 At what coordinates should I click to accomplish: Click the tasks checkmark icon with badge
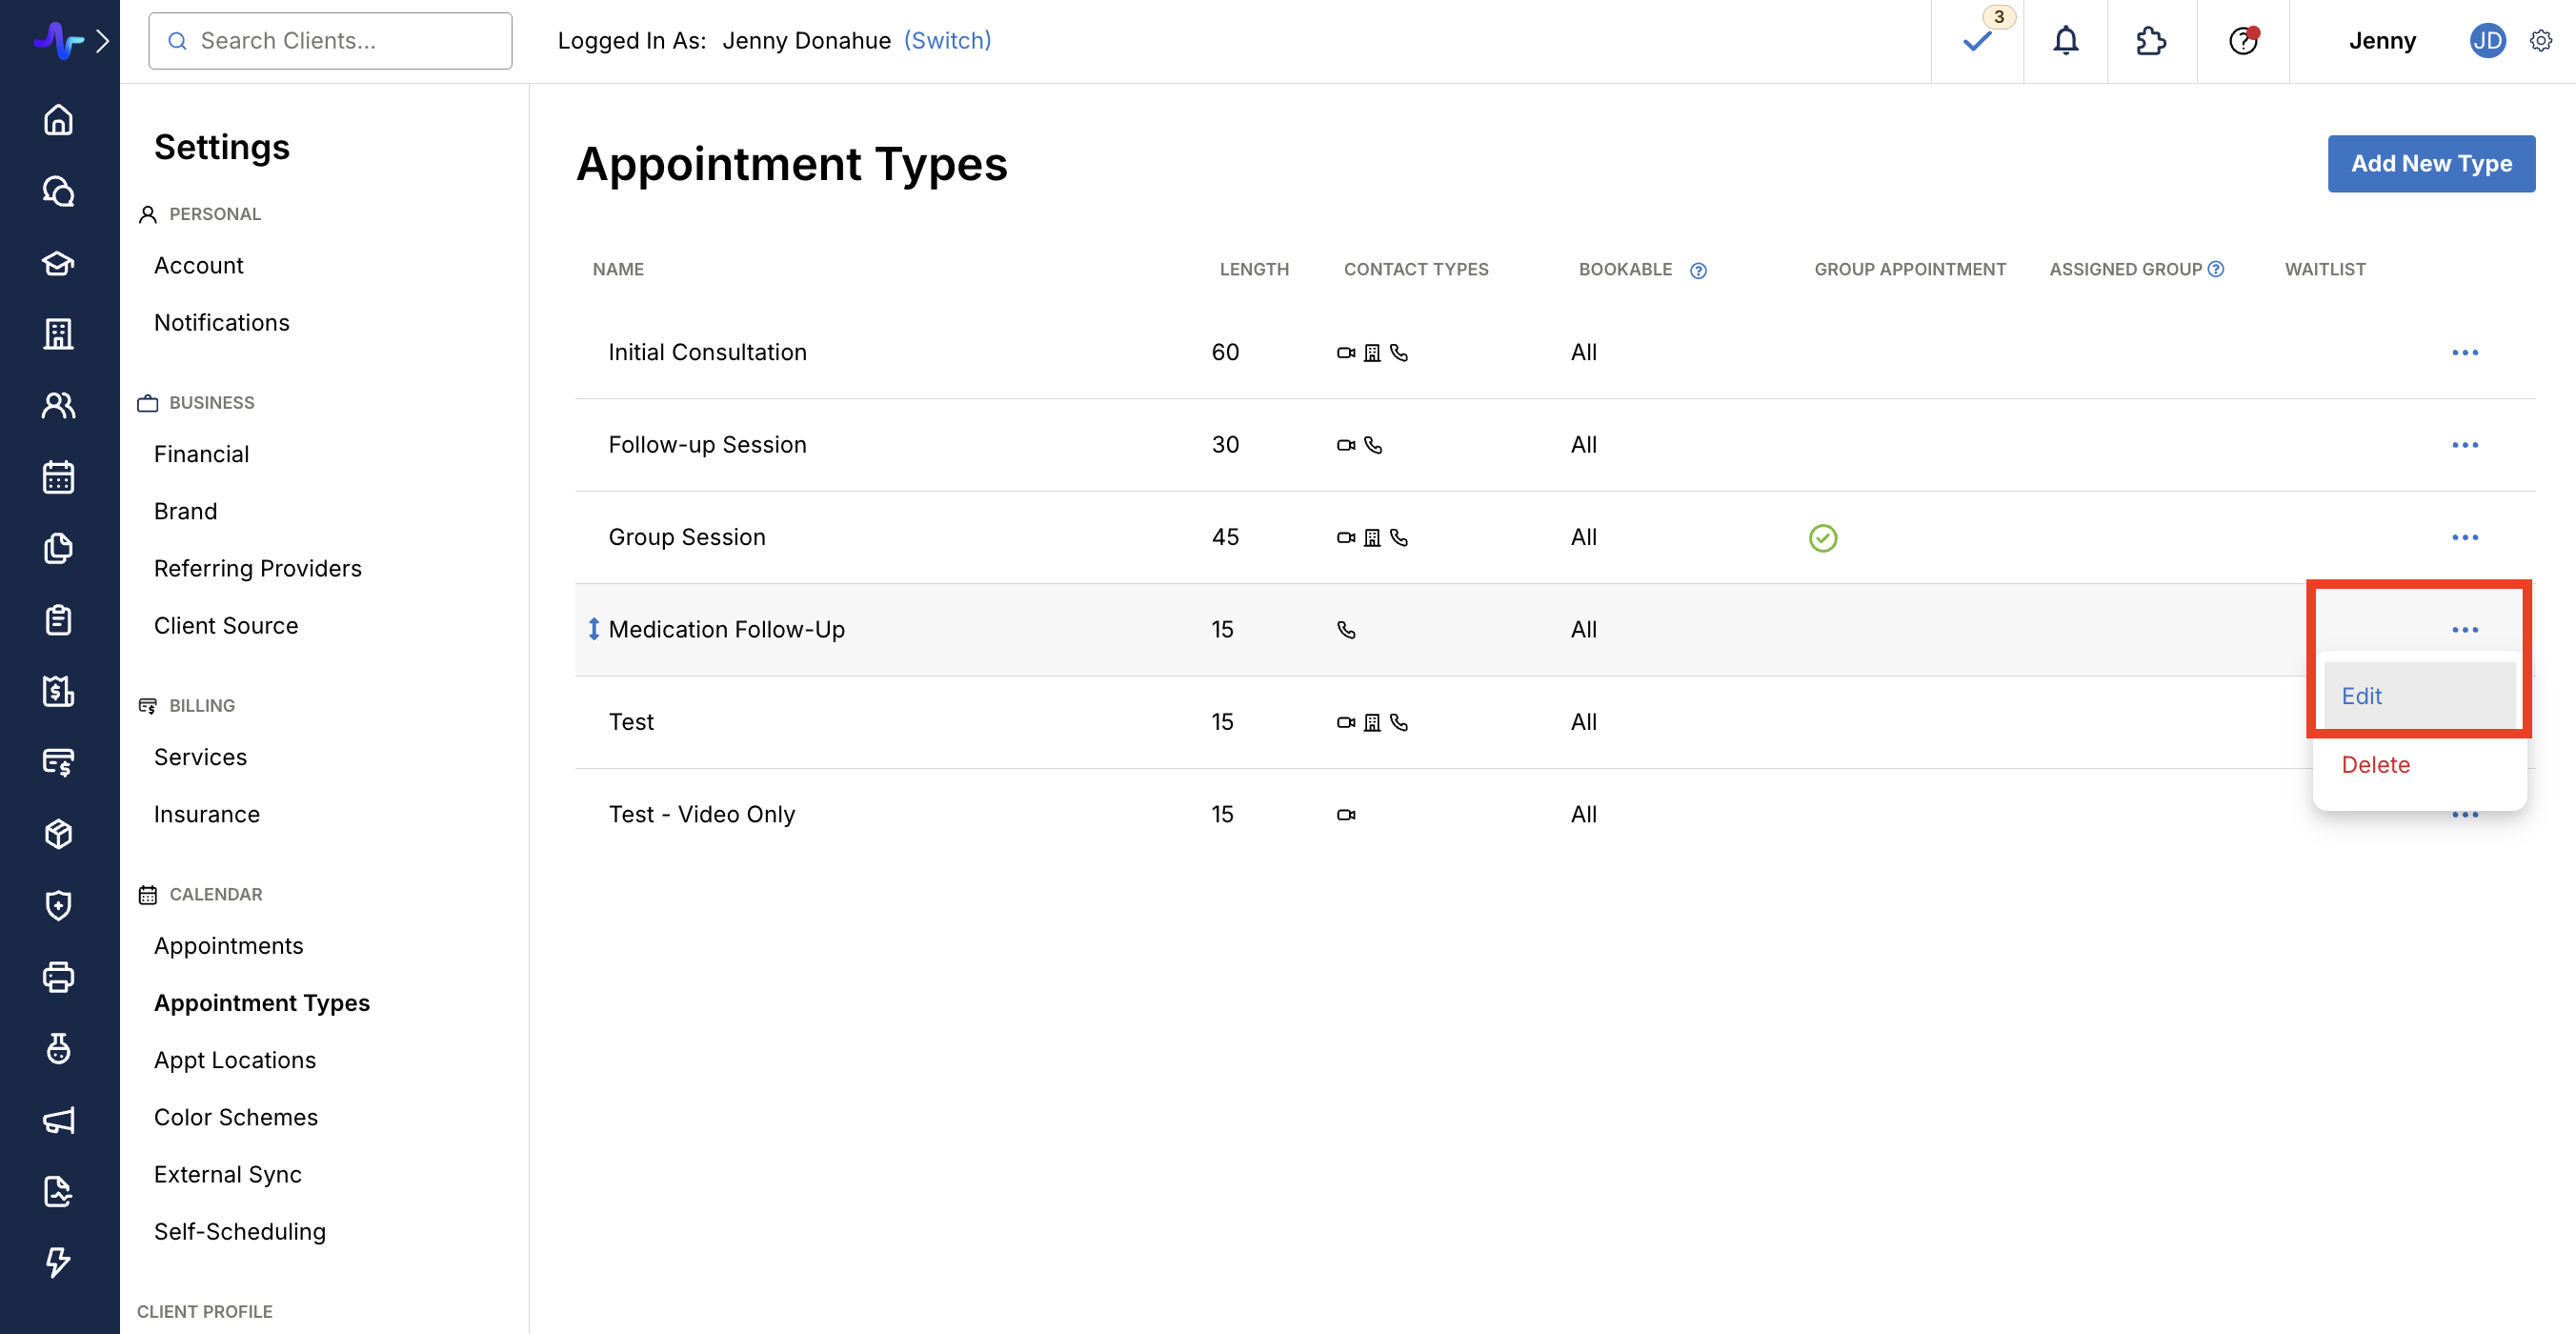(1977, 41)
